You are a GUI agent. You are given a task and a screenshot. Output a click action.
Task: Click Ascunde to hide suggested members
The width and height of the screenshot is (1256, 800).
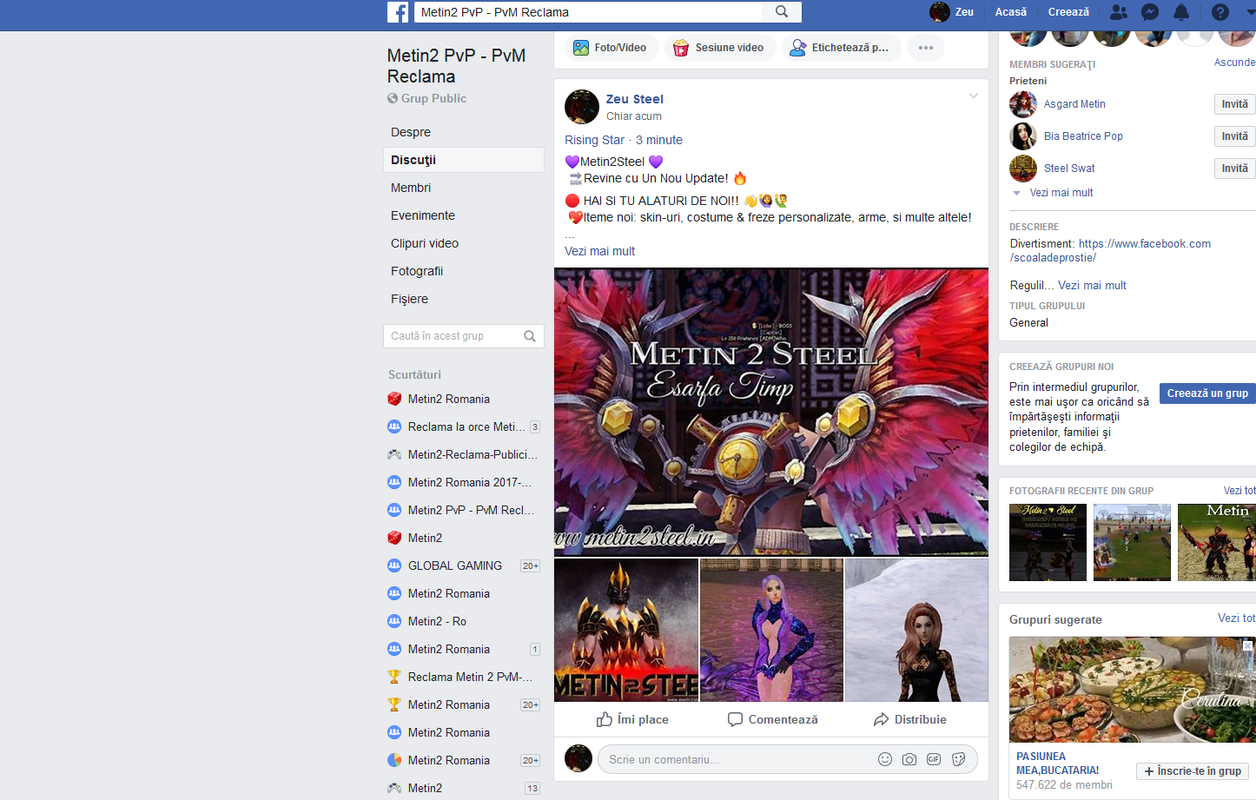[1235, 62]
